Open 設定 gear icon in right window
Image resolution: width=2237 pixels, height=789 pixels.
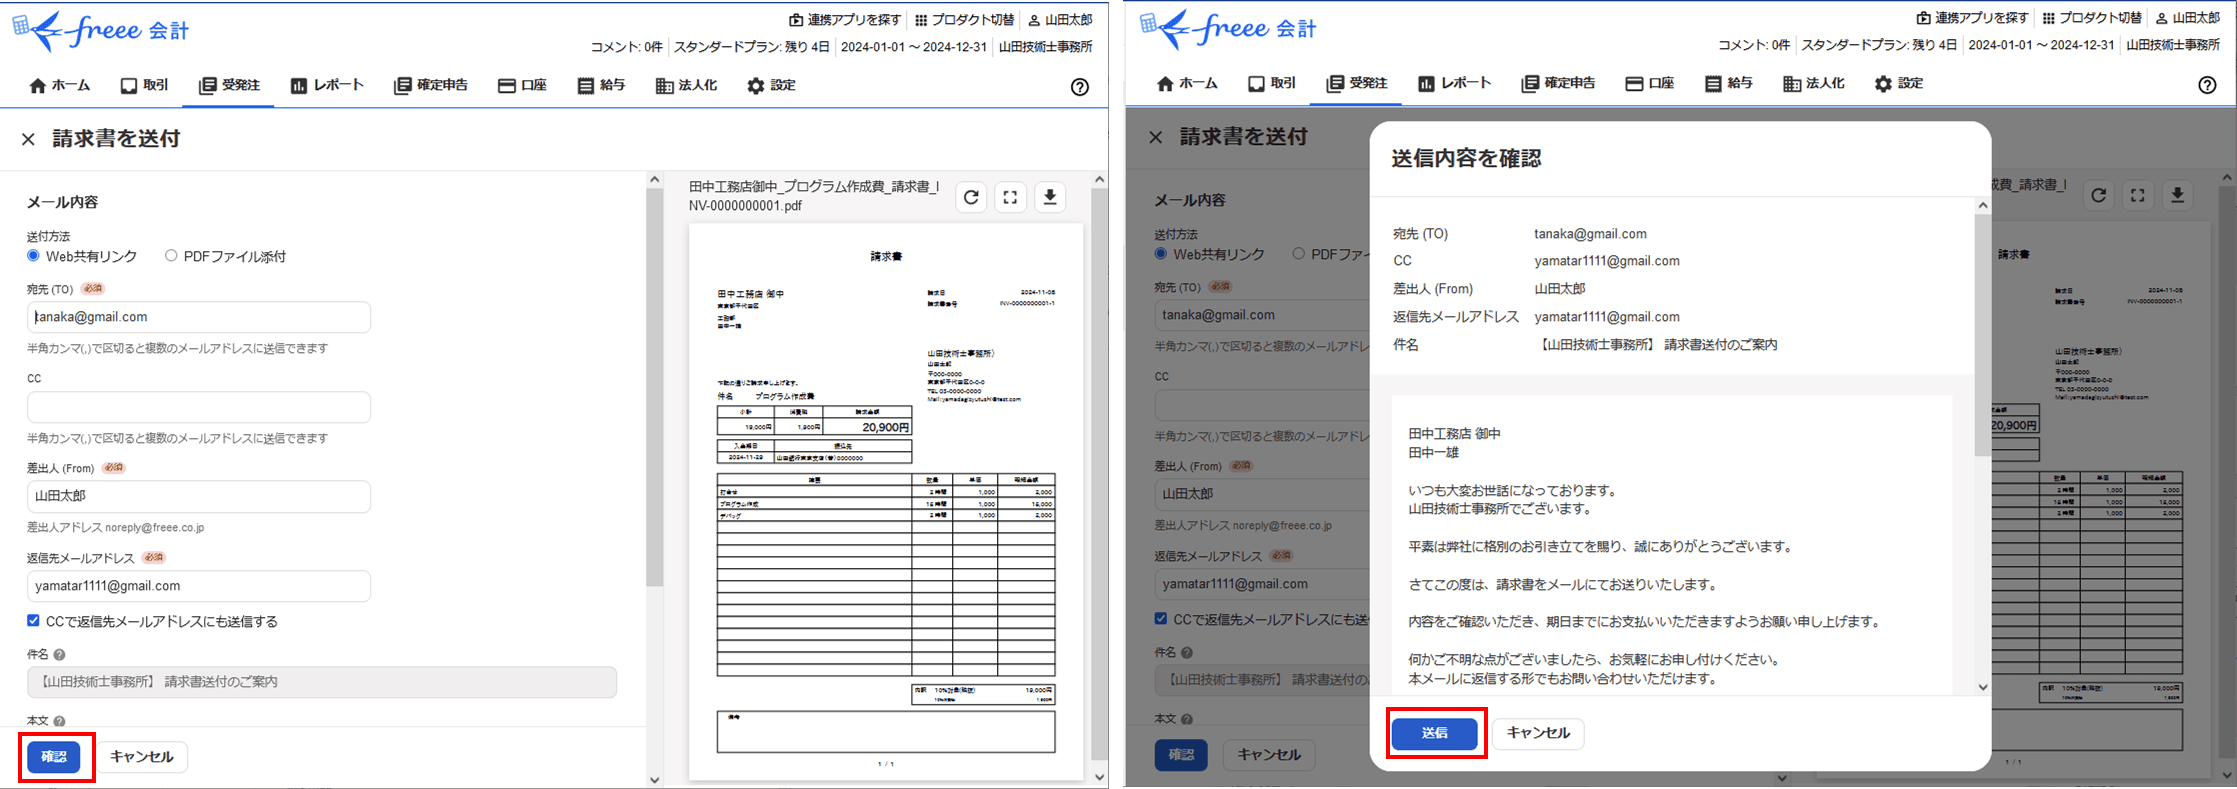click(x=1883, y=84)
